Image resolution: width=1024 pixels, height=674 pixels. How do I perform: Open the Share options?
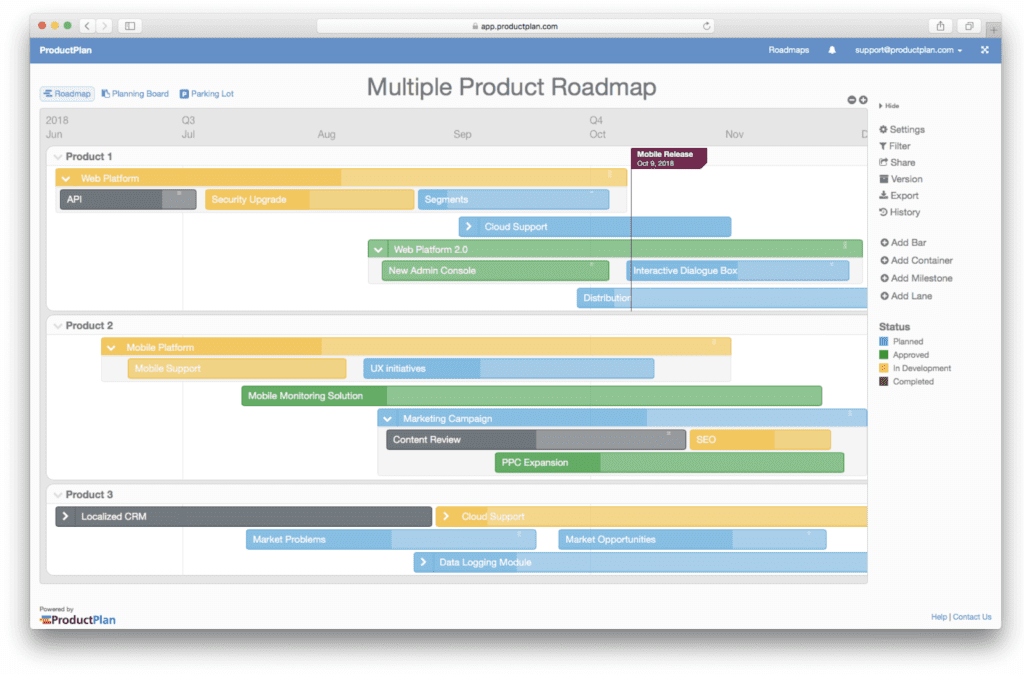(x=898, y=162)
